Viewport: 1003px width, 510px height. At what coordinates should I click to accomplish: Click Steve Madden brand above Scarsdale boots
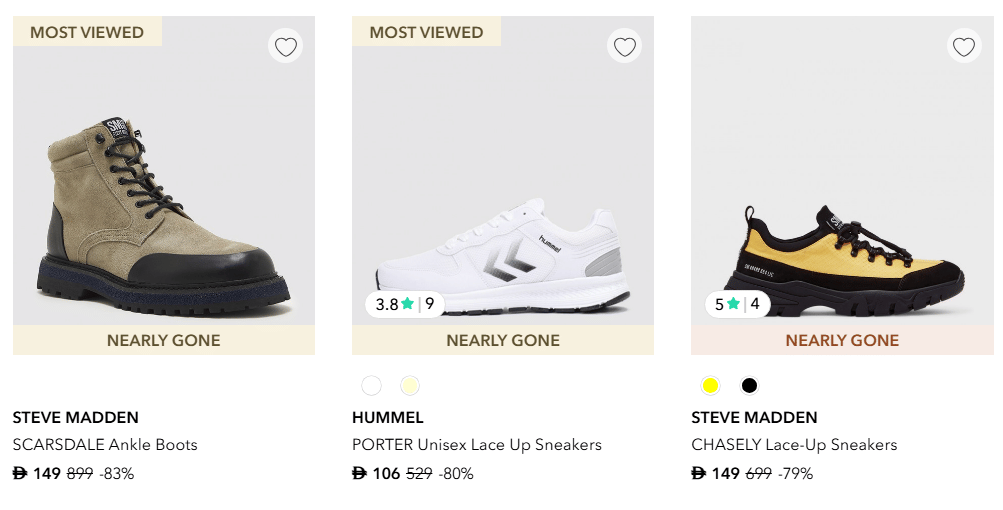(76, 418)
